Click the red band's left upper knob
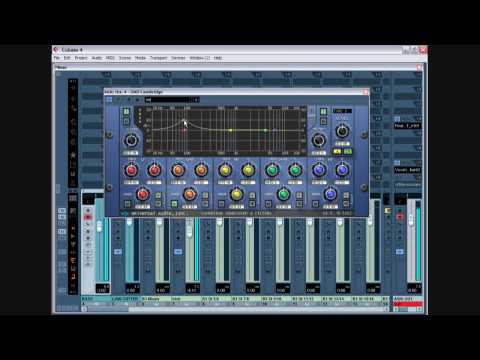 (131, 170)
